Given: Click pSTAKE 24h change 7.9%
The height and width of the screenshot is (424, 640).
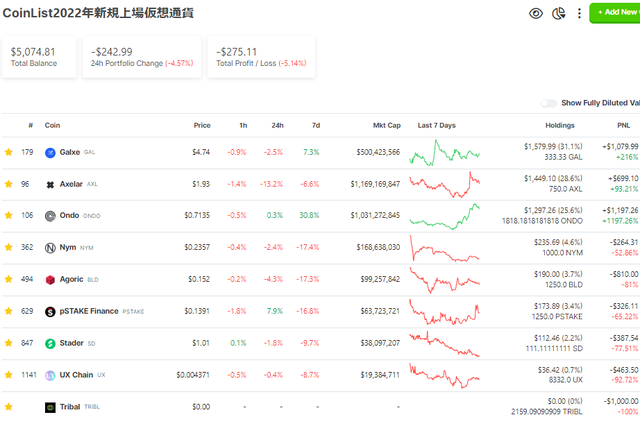Looking at the screenshot, I should click(x=275, y=311).
